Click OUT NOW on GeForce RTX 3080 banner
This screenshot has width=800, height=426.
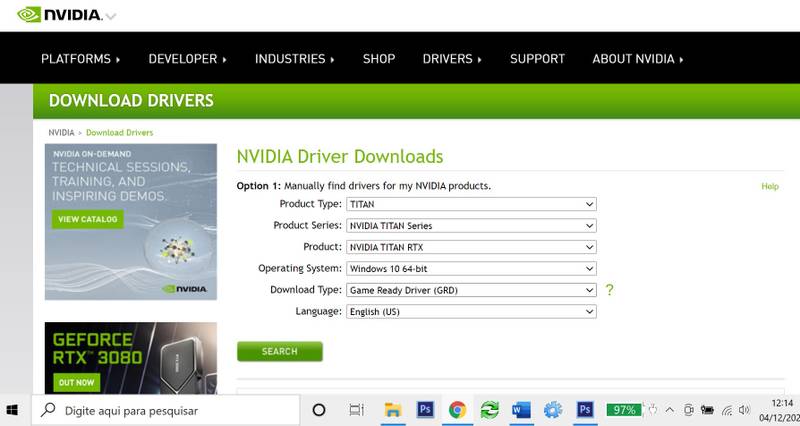[77, 382]
